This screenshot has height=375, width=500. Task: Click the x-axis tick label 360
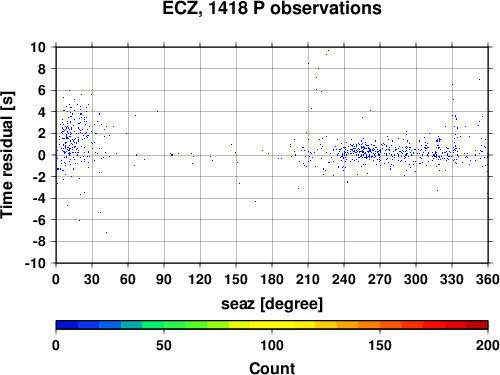488,279
